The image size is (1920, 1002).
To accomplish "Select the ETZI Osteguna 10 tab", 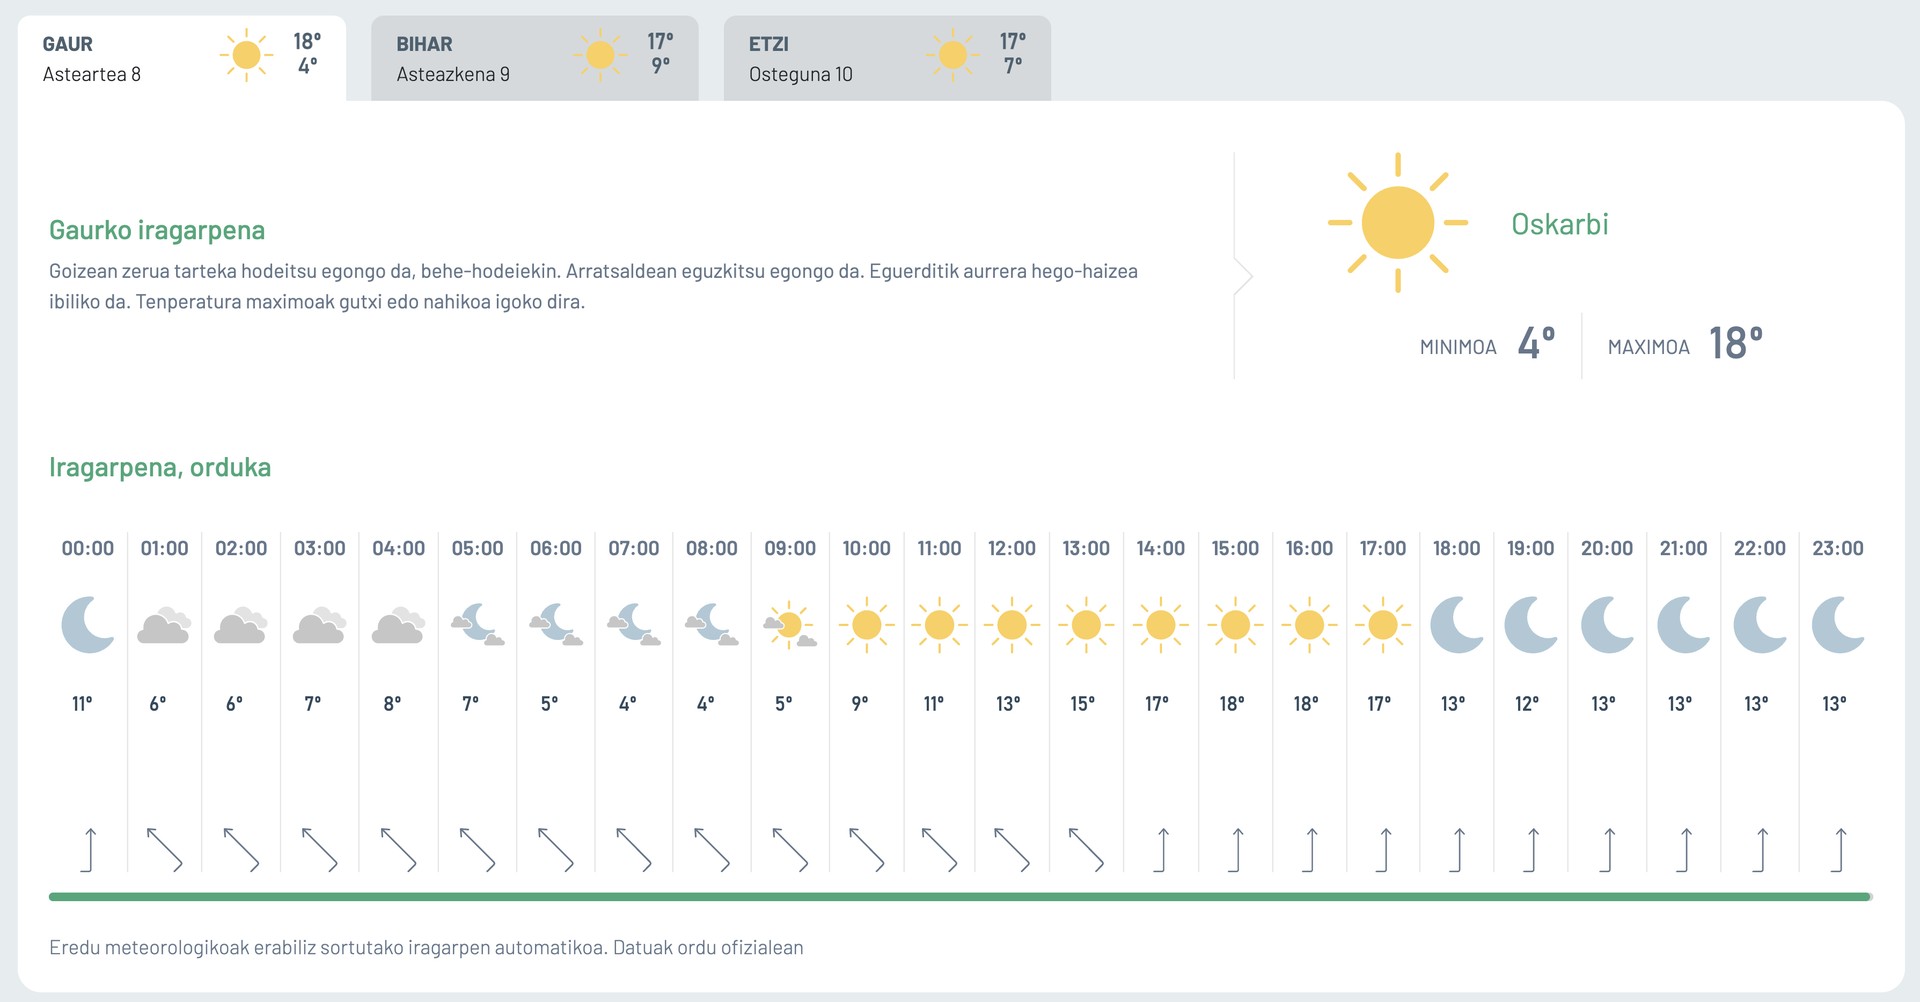I will [887, 58].
